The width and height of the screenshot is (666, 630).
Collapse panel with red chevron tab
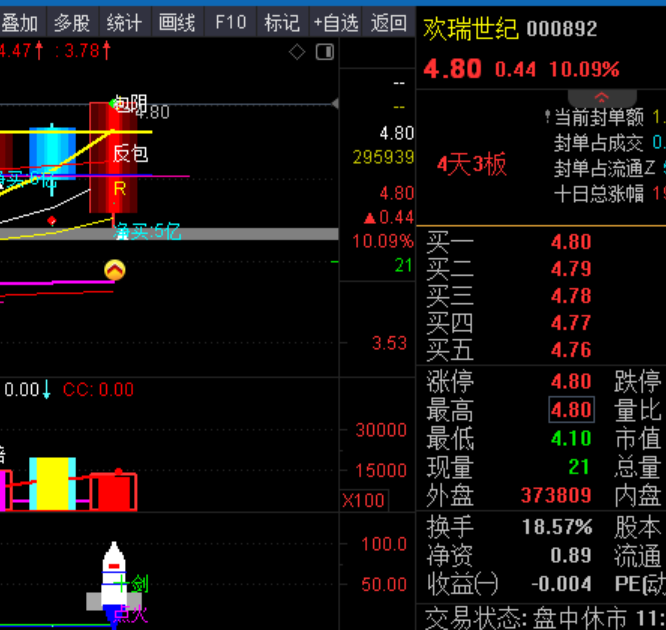pyautogui.click(x=602, y=98)
